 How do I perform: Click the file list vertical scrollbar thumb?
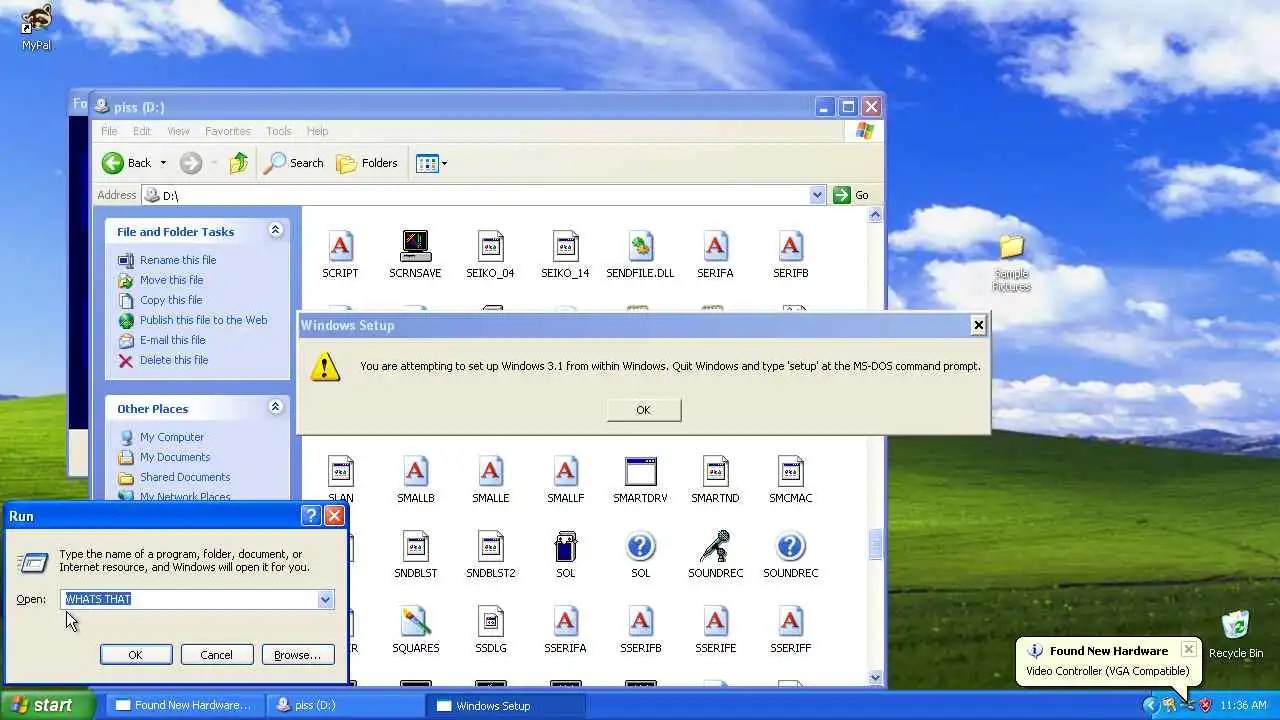876,545
